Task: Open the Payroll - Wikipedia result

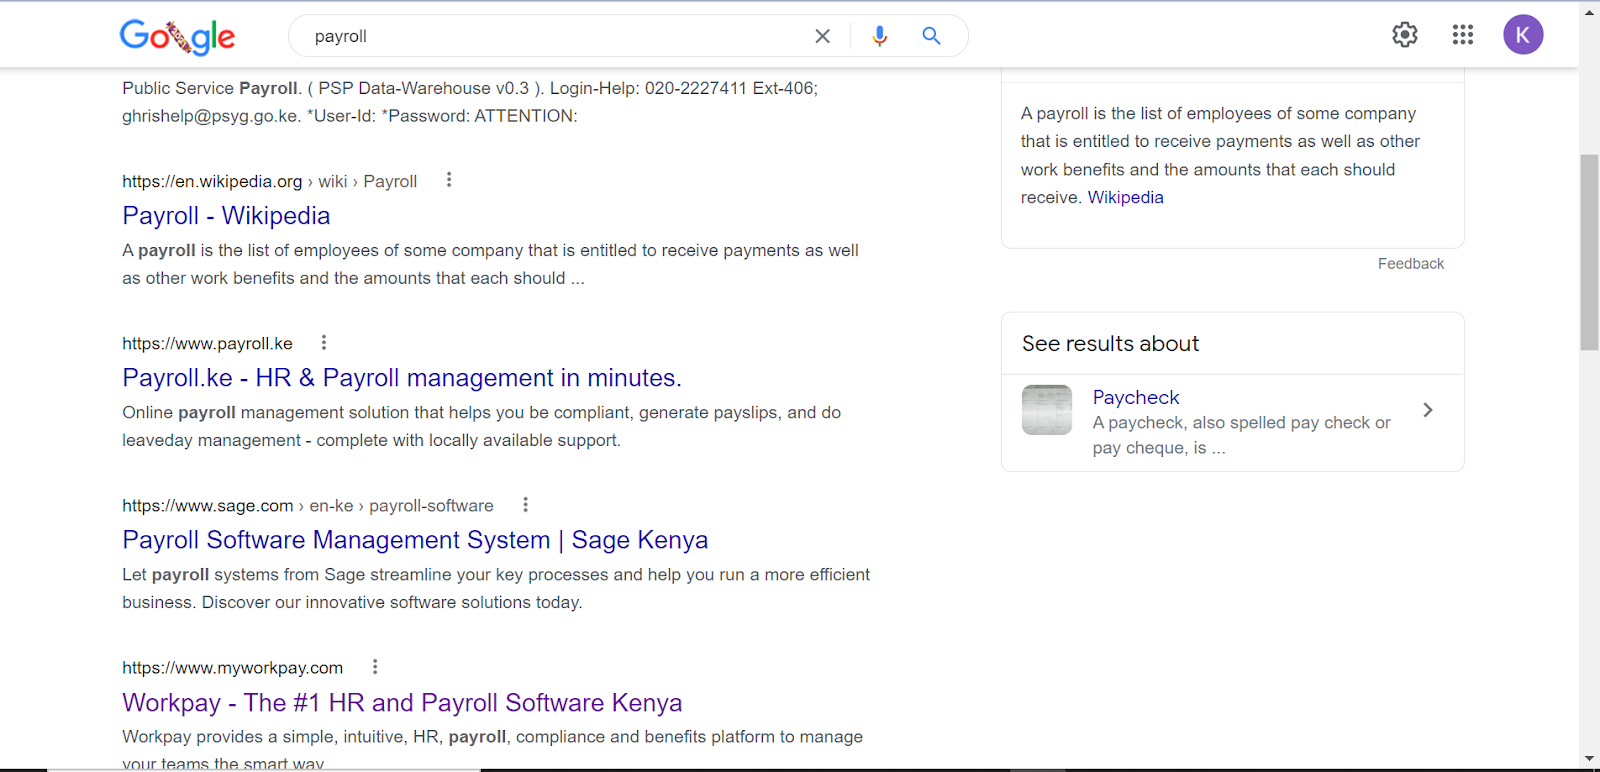Action: pos(226,216)
